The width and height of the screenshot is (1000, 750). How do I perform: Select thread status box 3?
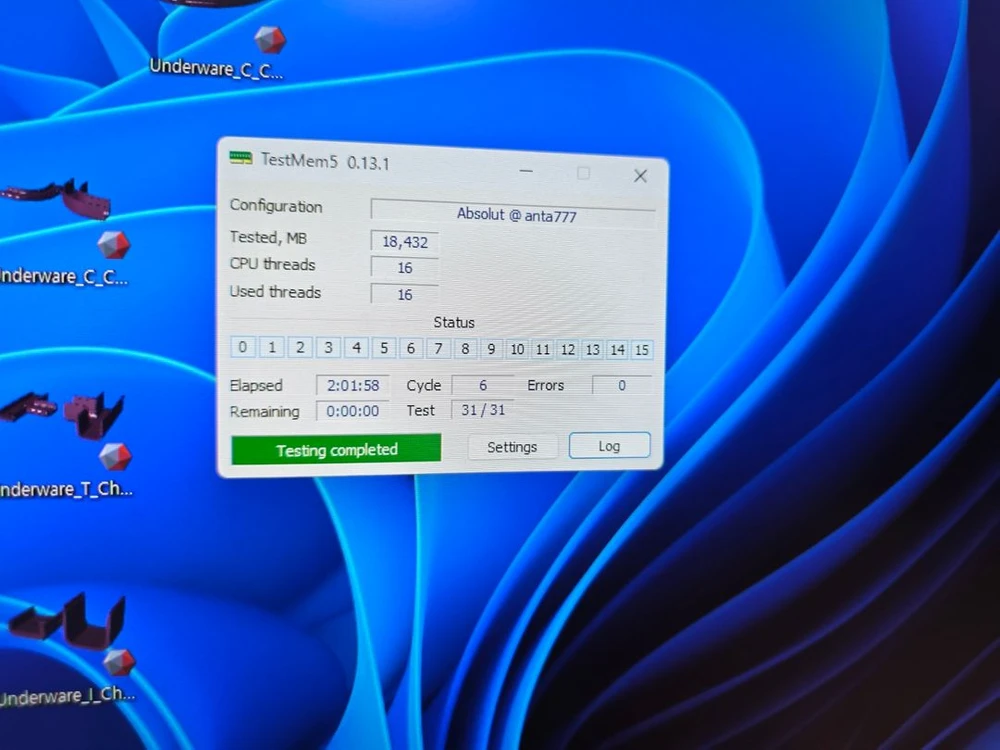pyautogui.click(x=328, y=348)
